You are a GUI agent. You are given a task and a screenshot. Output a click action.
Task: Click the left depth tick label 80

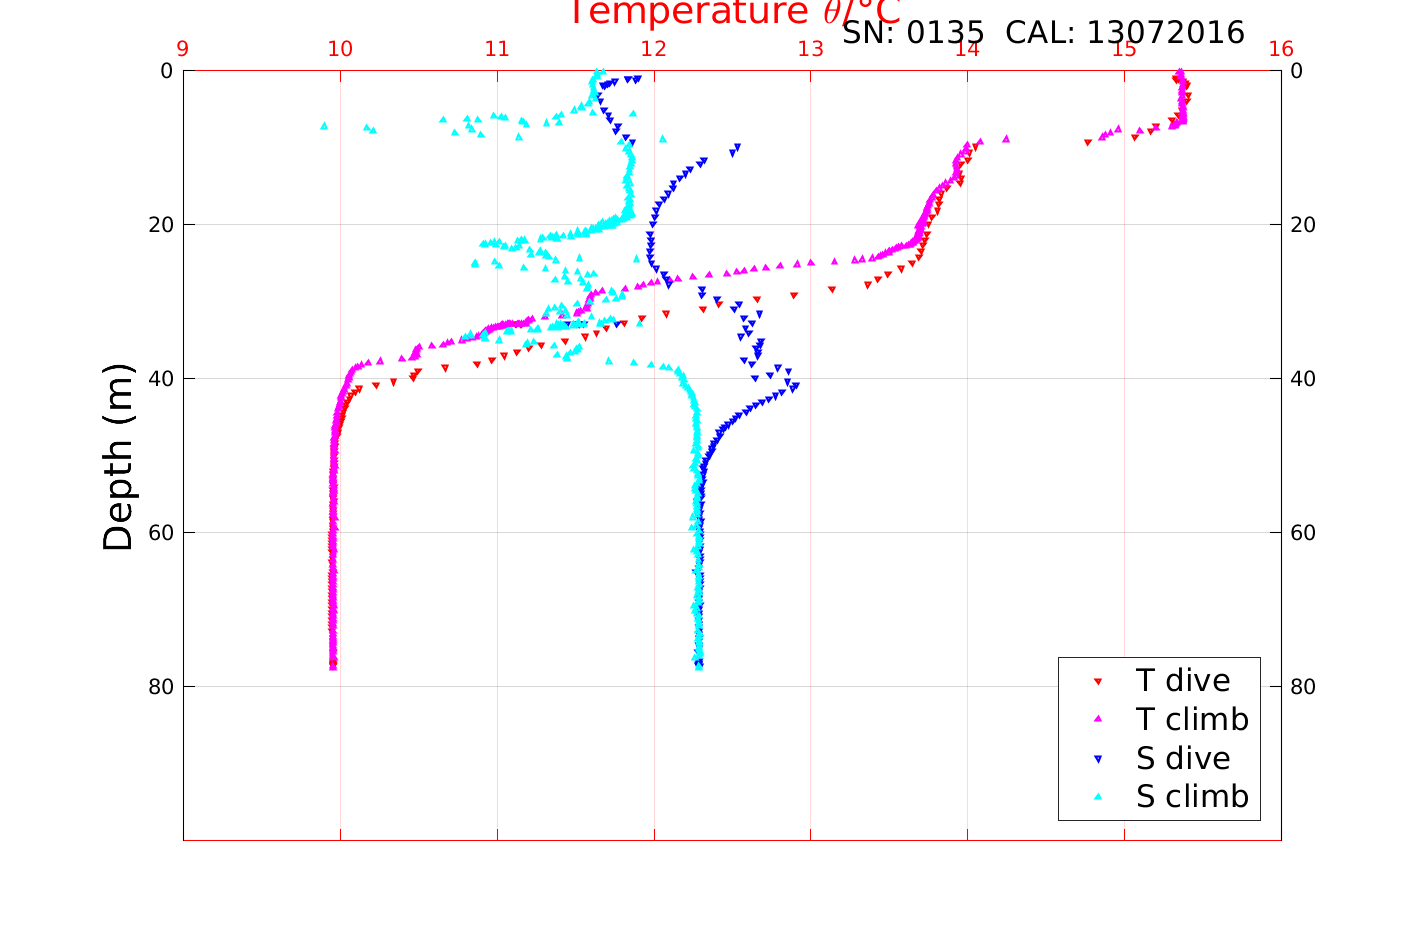(x=161, y=687)
